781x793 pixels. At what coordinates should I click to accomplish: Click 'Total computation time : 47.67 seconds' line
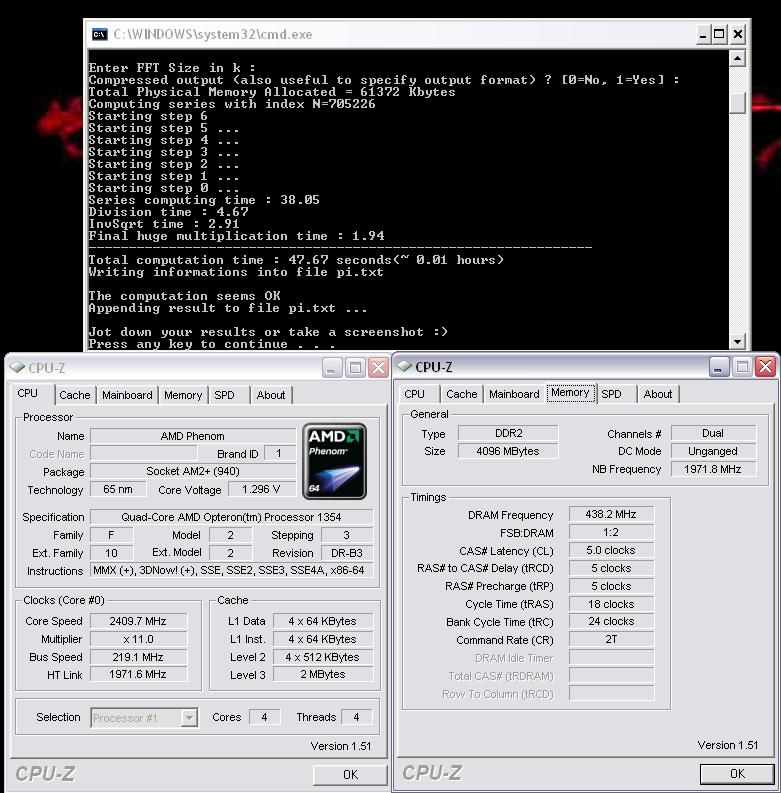296,260
